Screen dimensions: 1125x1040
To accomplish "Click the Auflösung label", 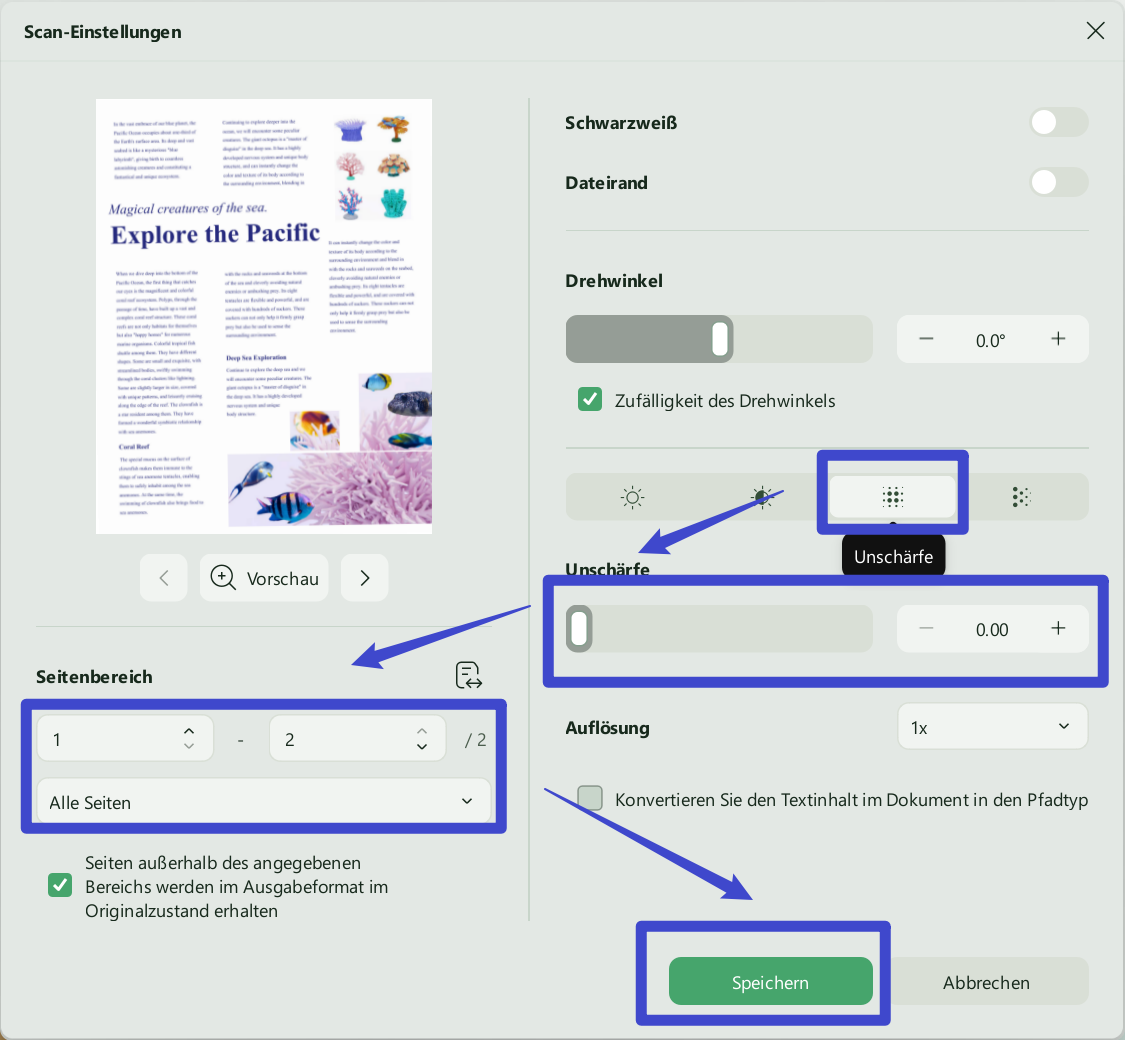I will 607,727.
